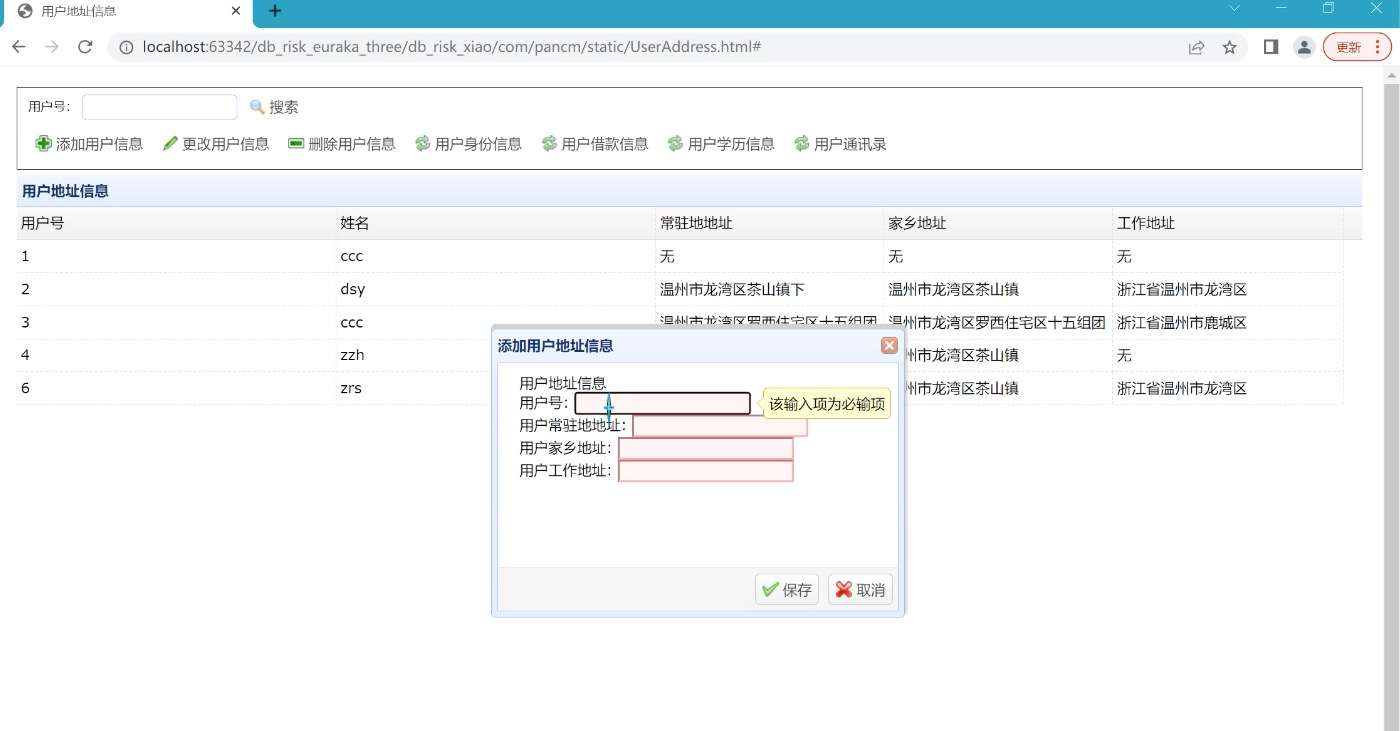Viewport: 1400px width, 731px height.
Task: Click 更改用户信息 edit button
Action: click(216, 144)
